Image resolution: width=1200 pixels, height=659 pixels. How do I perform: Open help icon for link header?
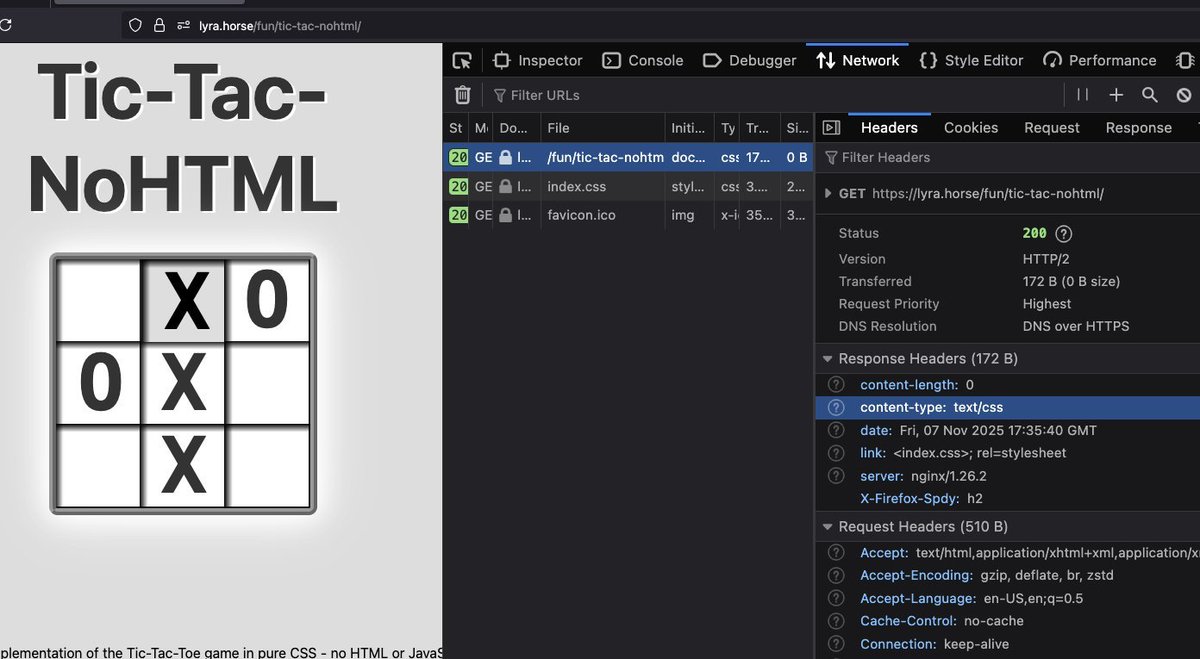[x=836, y=453]
